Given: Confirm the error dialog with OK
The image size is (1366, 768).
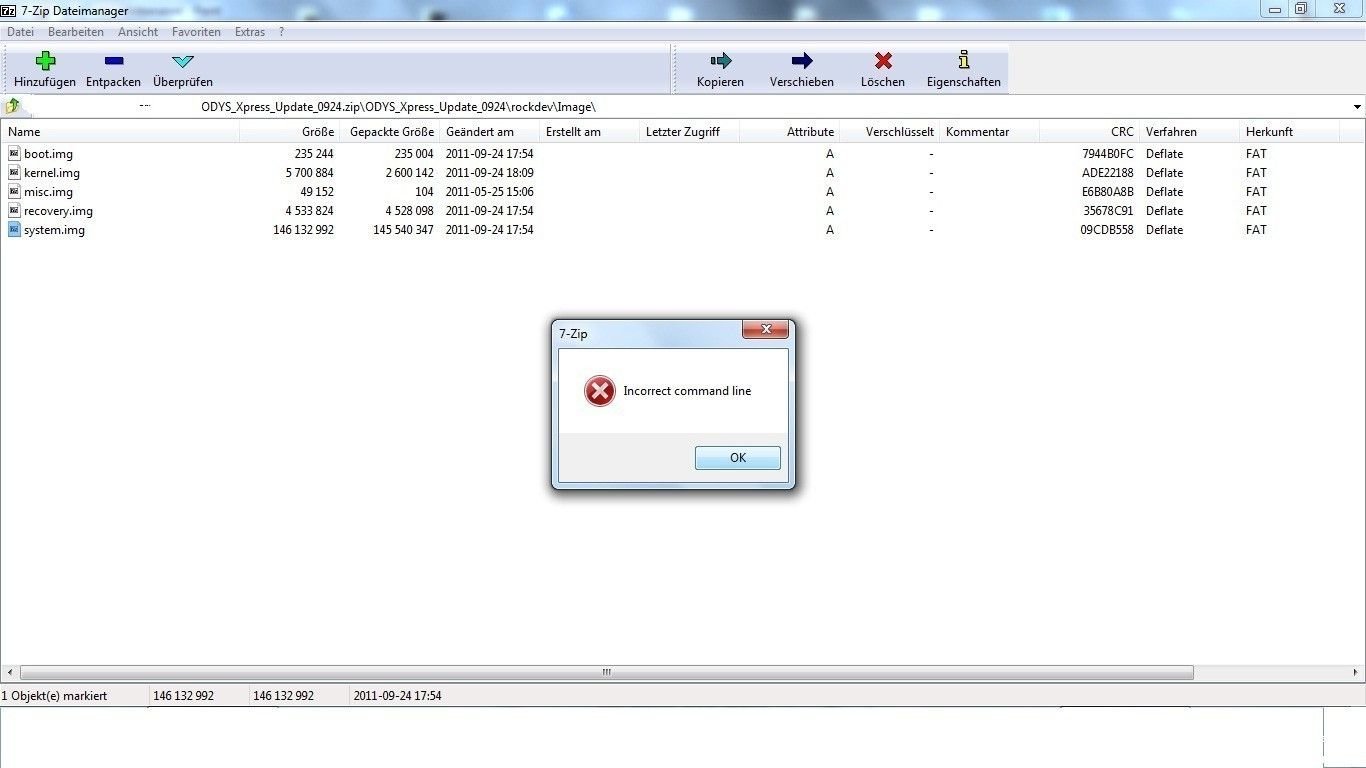Looking at the screenshot, I should click(x=738, y=457).
